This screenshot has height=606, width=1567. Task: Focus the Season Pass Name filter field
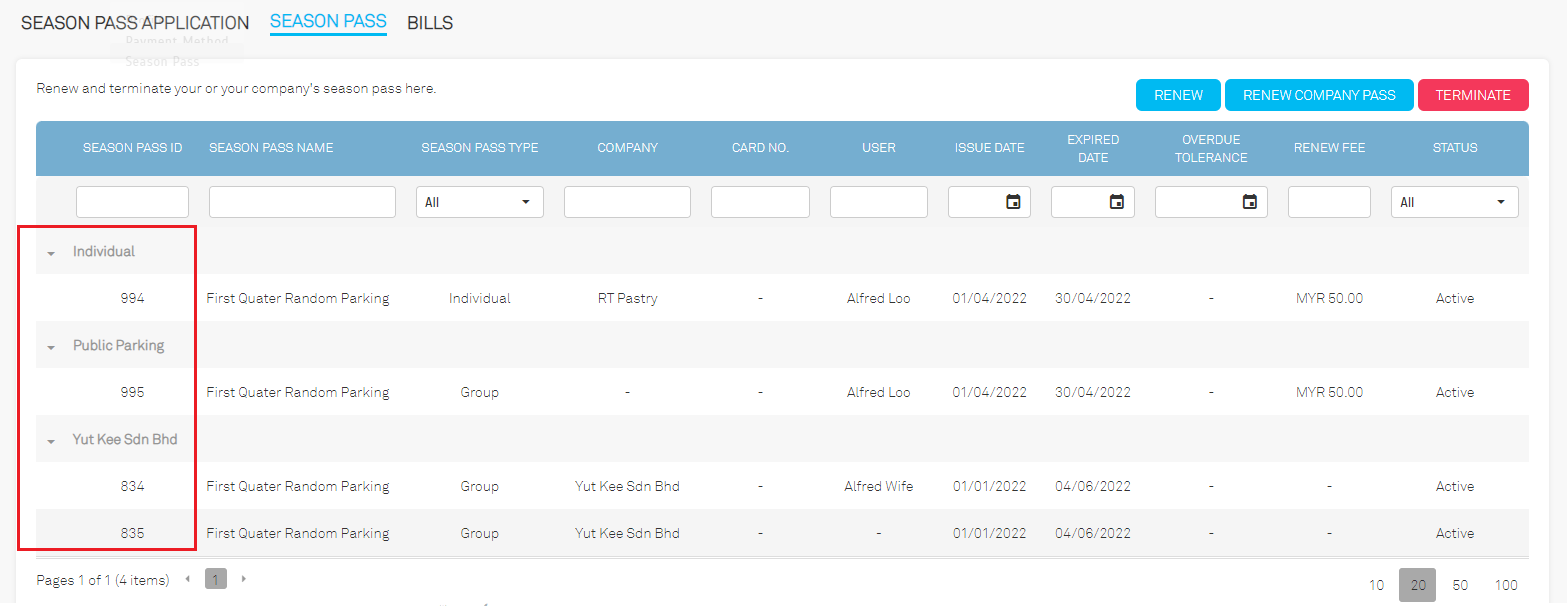(302, 202)
